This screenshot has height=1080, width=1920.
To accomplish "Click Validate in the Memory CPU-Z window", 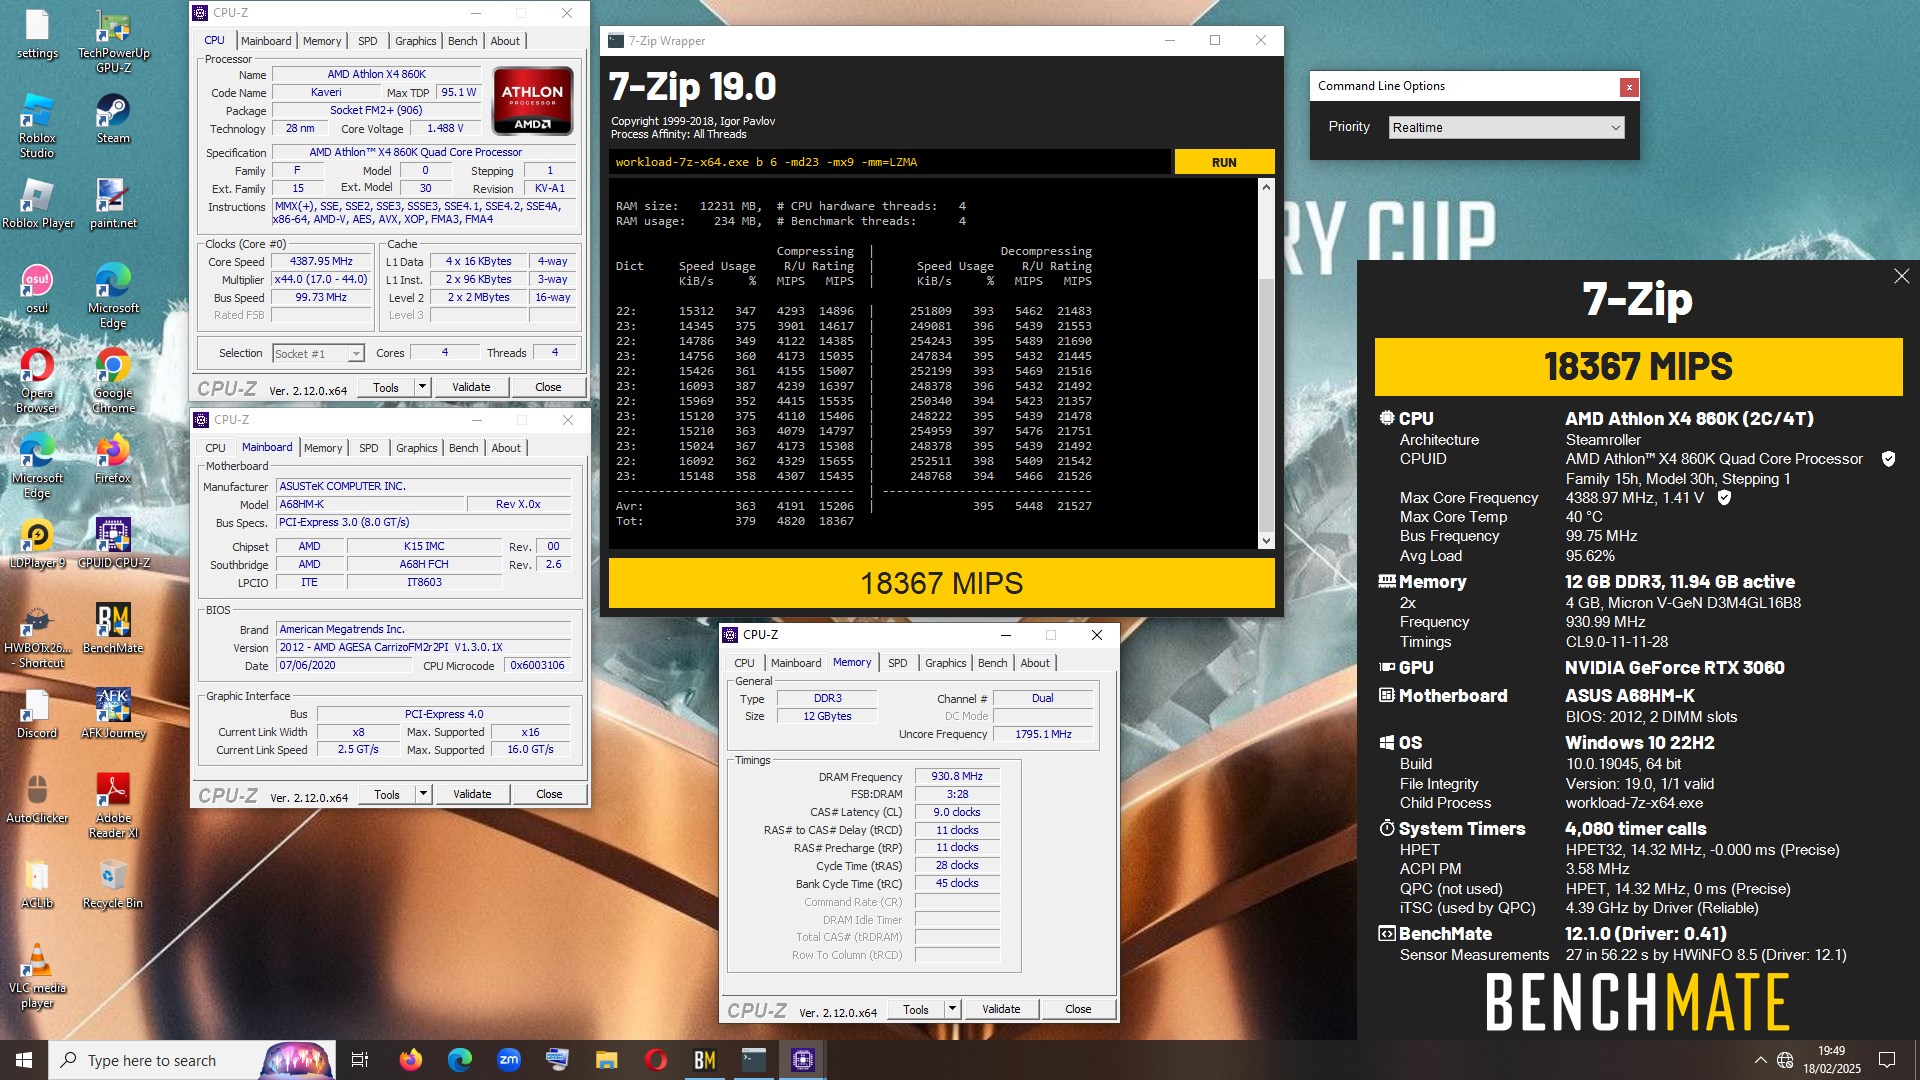I will coord(1001,1009).
